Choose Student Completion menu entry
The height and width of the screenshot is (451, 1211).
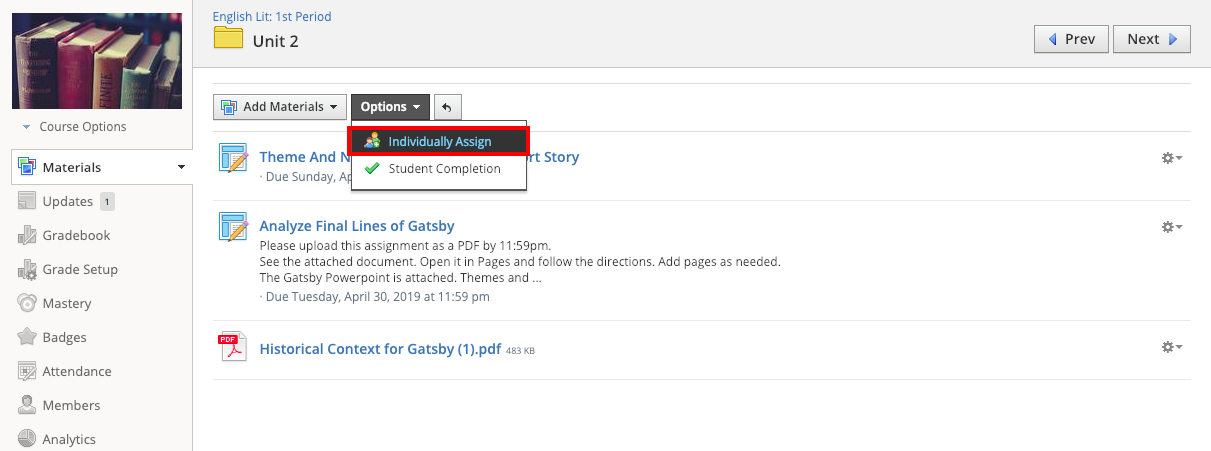444,169
